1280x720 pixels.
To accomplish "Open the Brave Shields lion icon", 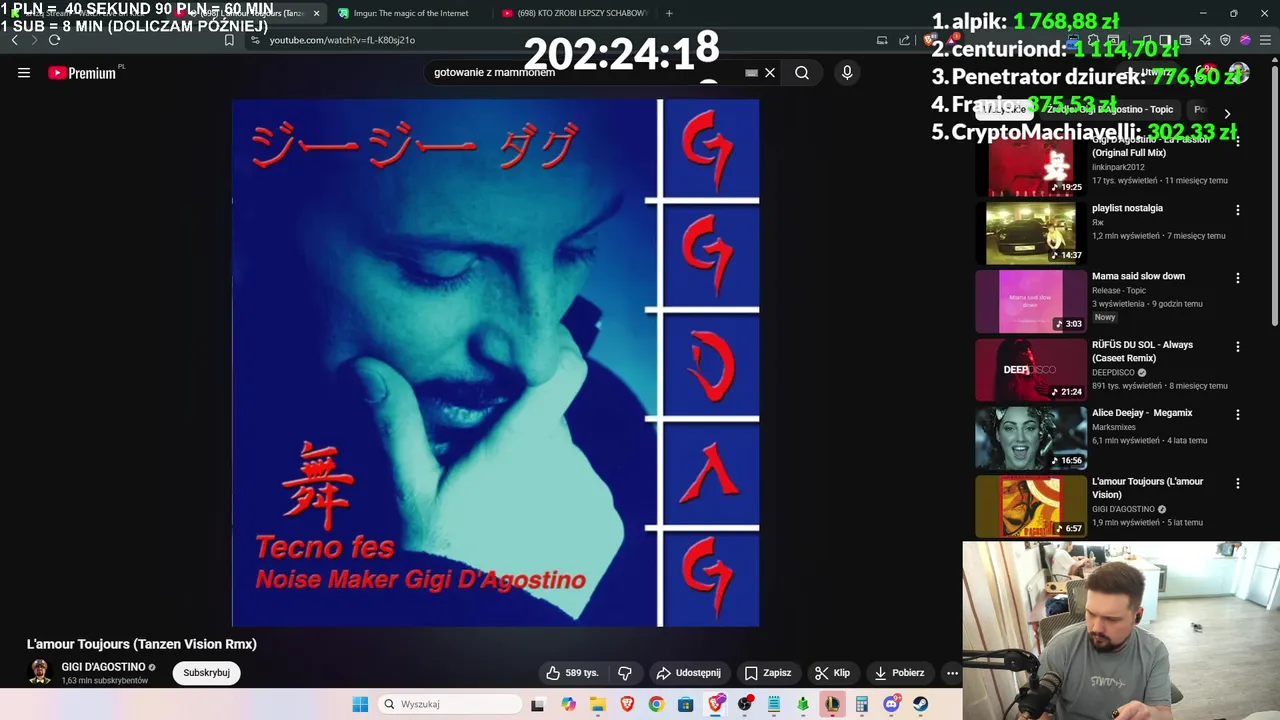I will pos(929,40).
